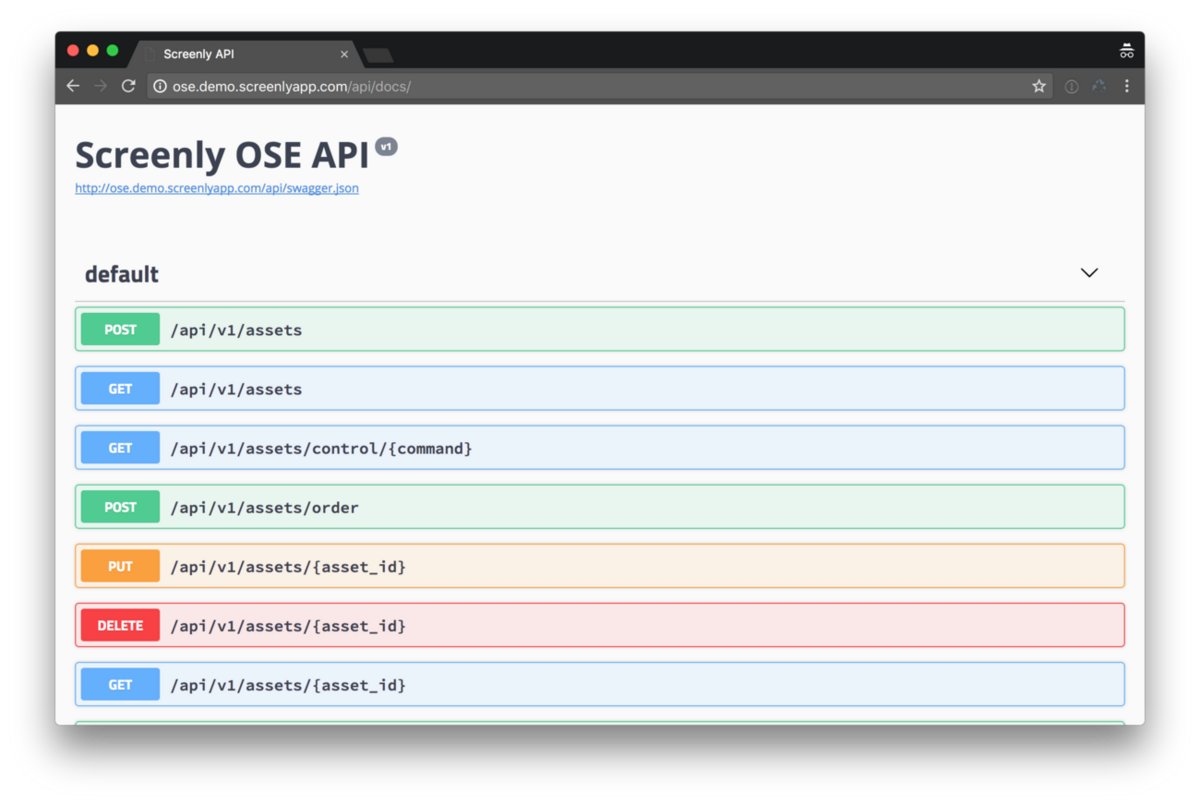The height and width of the screenshot is (804, 1200).
Task: Click the browser back arrow
Action: click(x=72, y=86)
